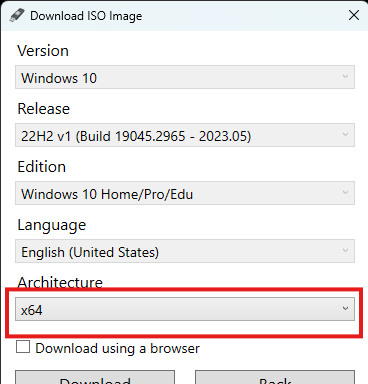368x384 pixels.
Task: Click the Download button
Action: 95,377
